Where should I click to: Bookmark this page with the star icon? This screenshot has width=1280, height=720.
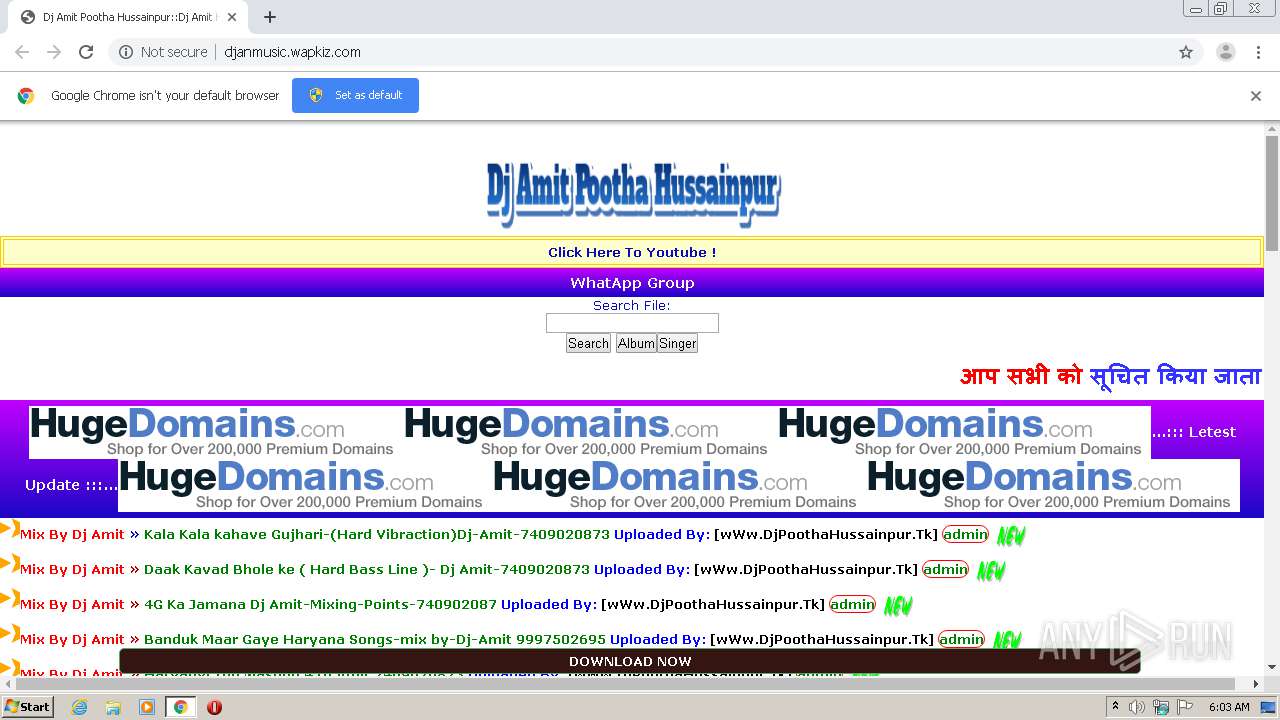pyautogui.click(x=1186, y=52)
